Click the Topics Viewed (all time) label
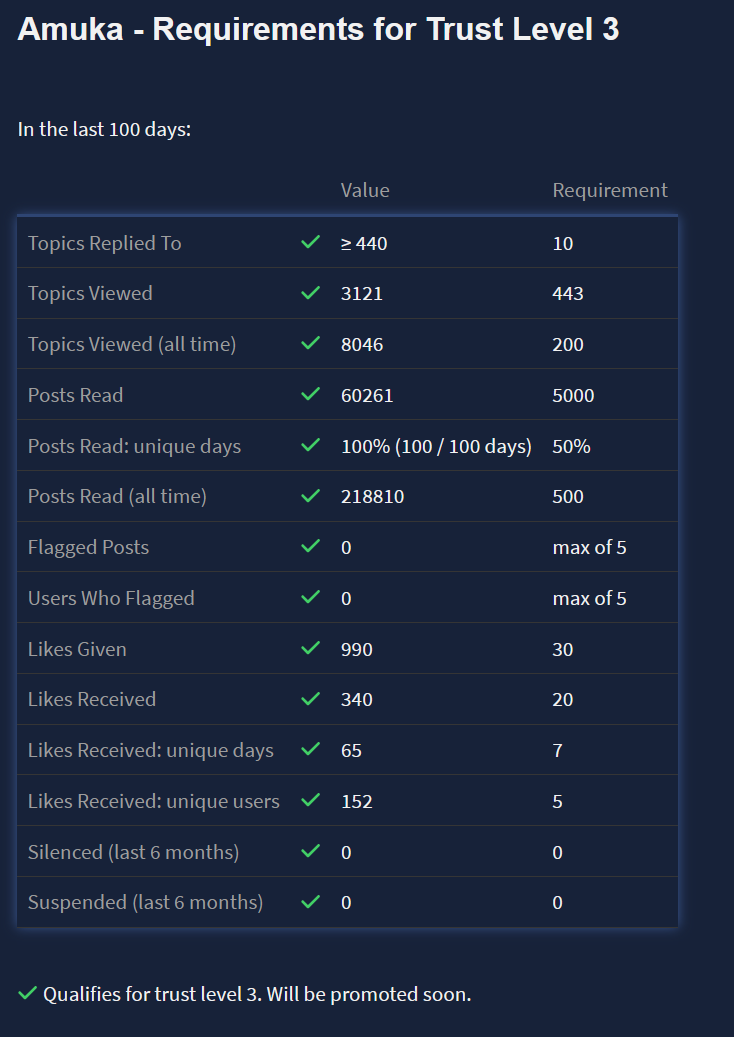This screenshot has height=1037, width=734. point(132,344)
